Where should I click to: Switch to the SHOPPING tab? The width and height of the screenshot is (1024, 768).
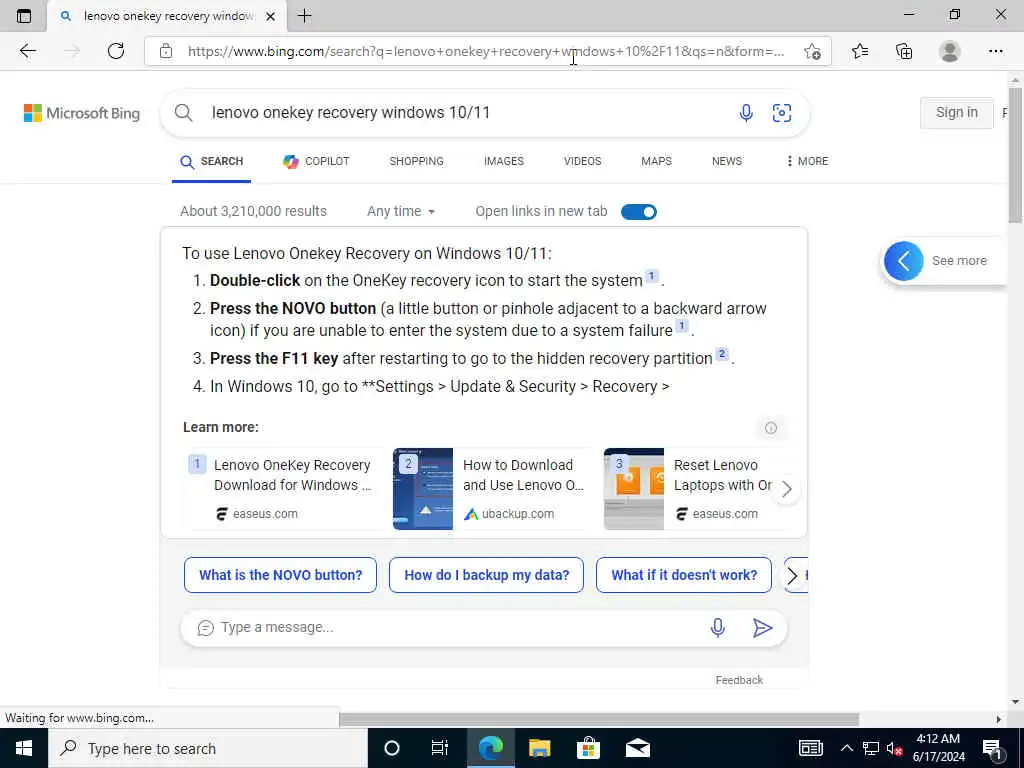[x=416, y=161]
